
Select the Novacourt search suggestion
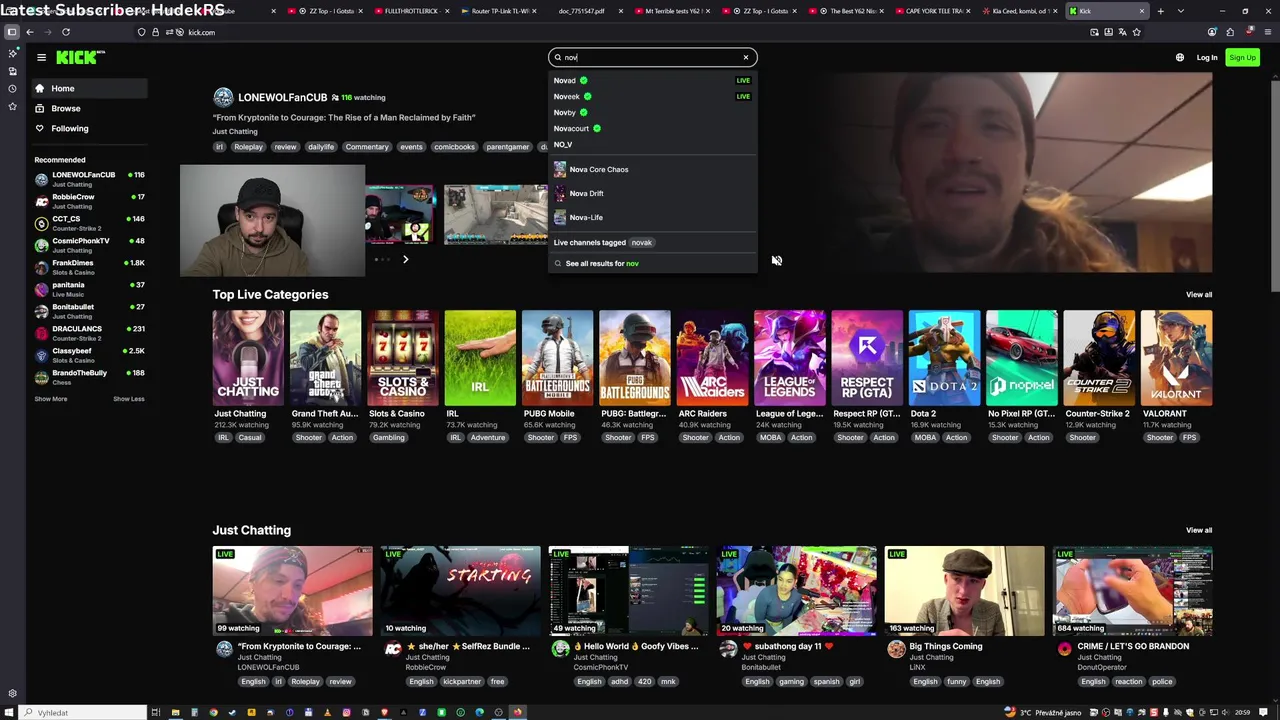(x=652, y=128)
